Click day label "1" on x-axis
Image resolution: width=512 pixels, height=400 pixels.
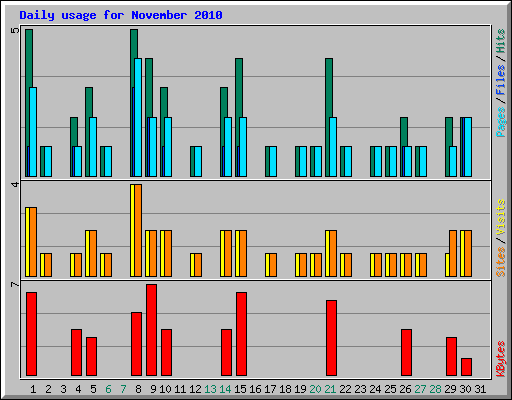tap(33, 389)
